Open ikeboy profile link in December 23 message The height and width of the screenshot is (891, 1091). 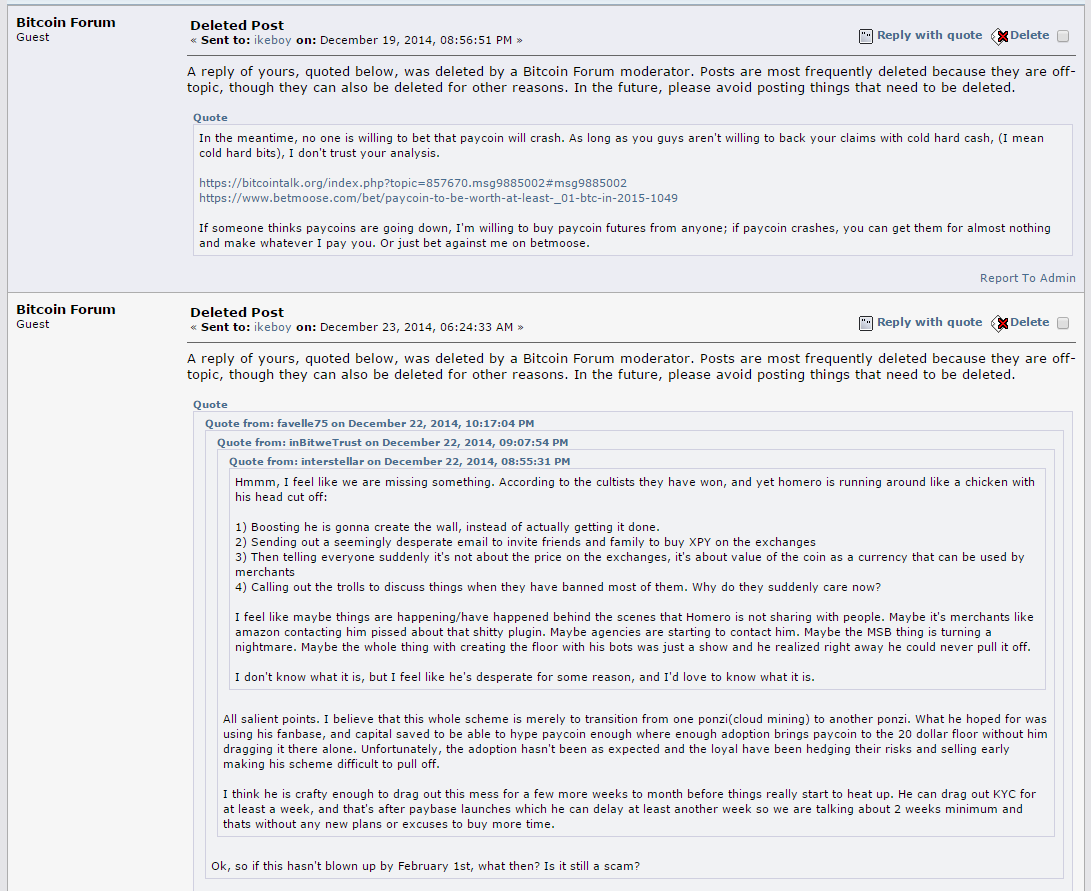point(273,328)
